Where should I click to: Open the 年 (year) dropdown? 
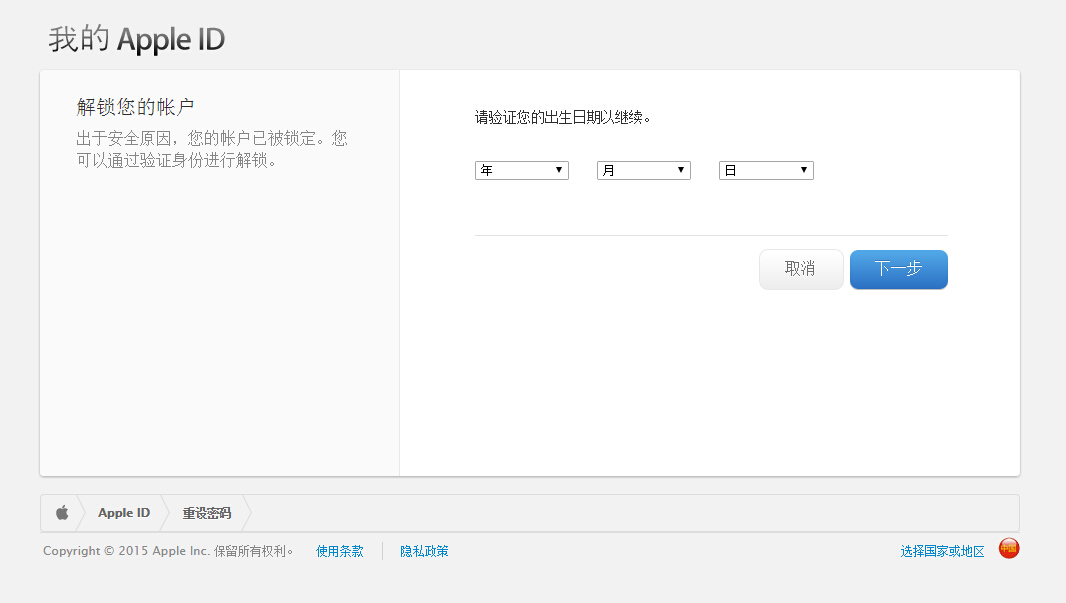tap(521, 170)
